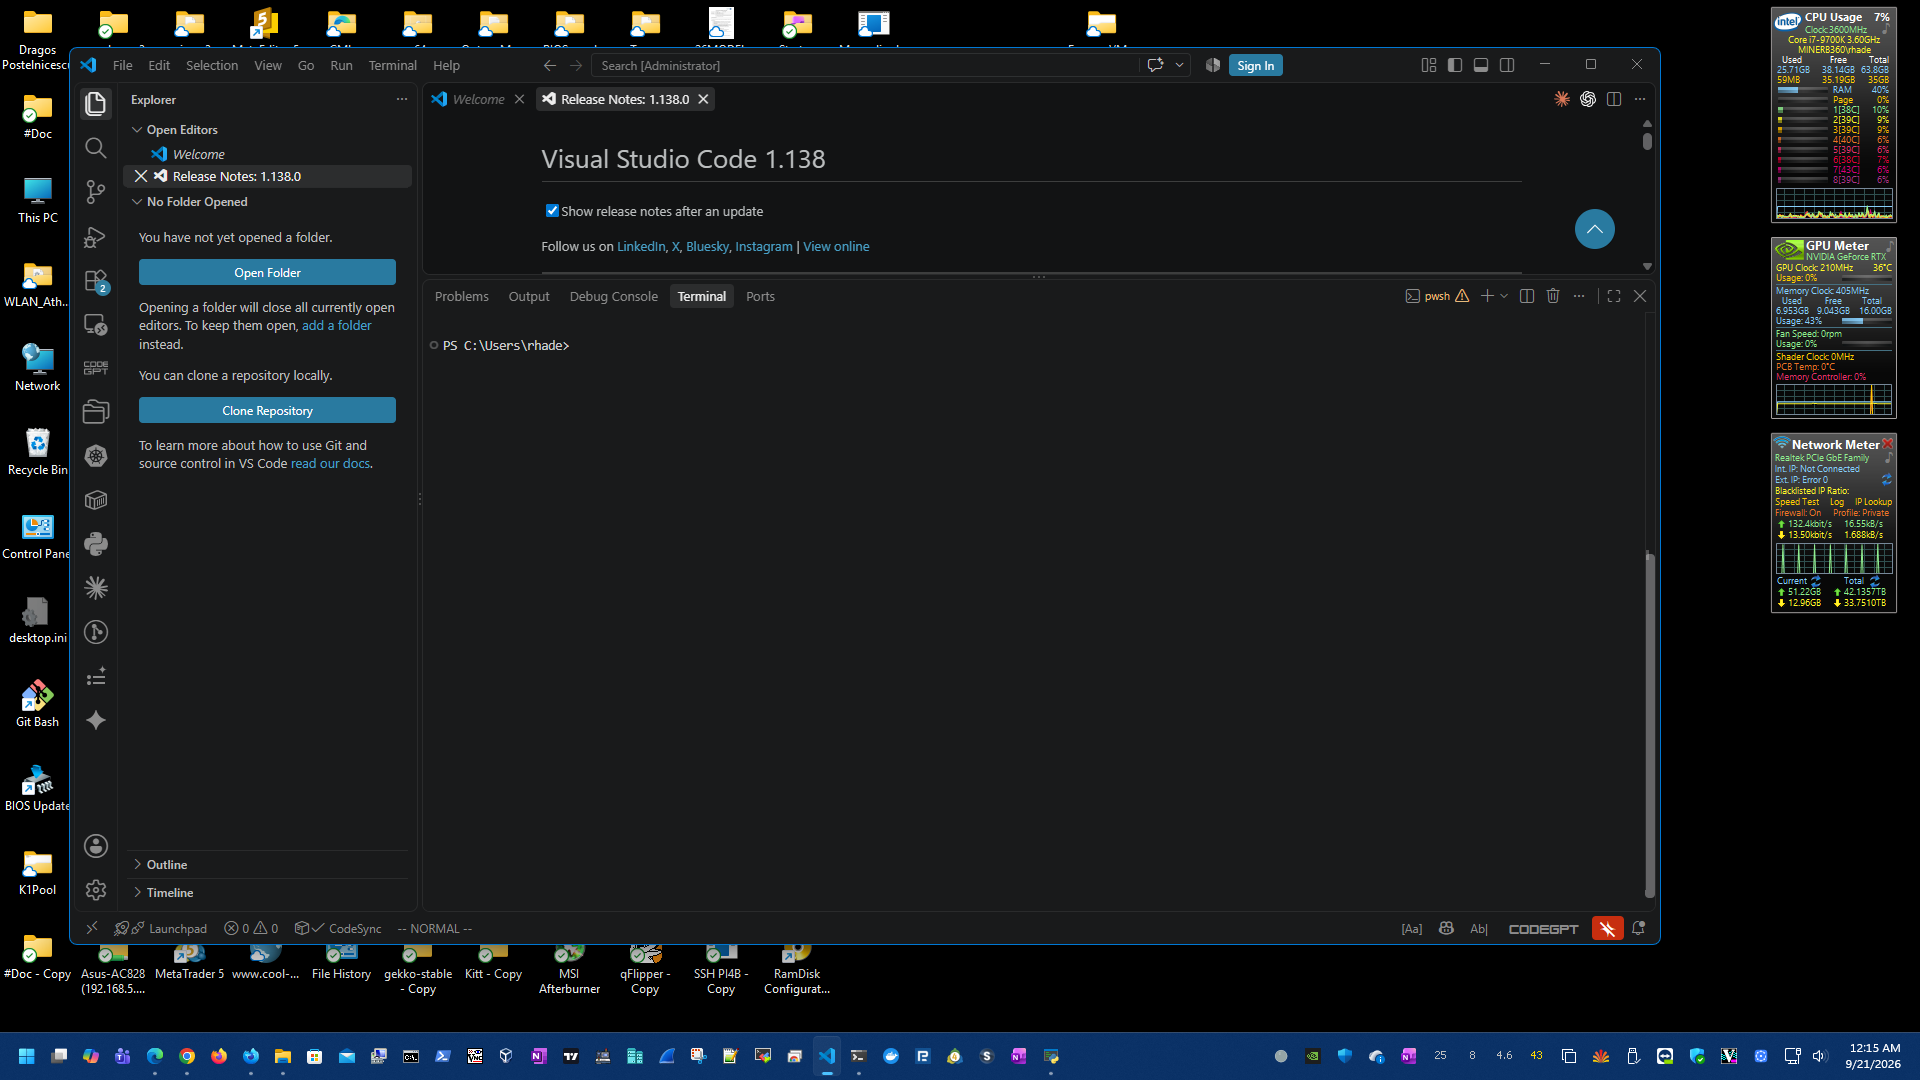This screenshot has width=1920, height=1080.
Task: Switch to the Problems panel tab
Action: click(461, 296)
